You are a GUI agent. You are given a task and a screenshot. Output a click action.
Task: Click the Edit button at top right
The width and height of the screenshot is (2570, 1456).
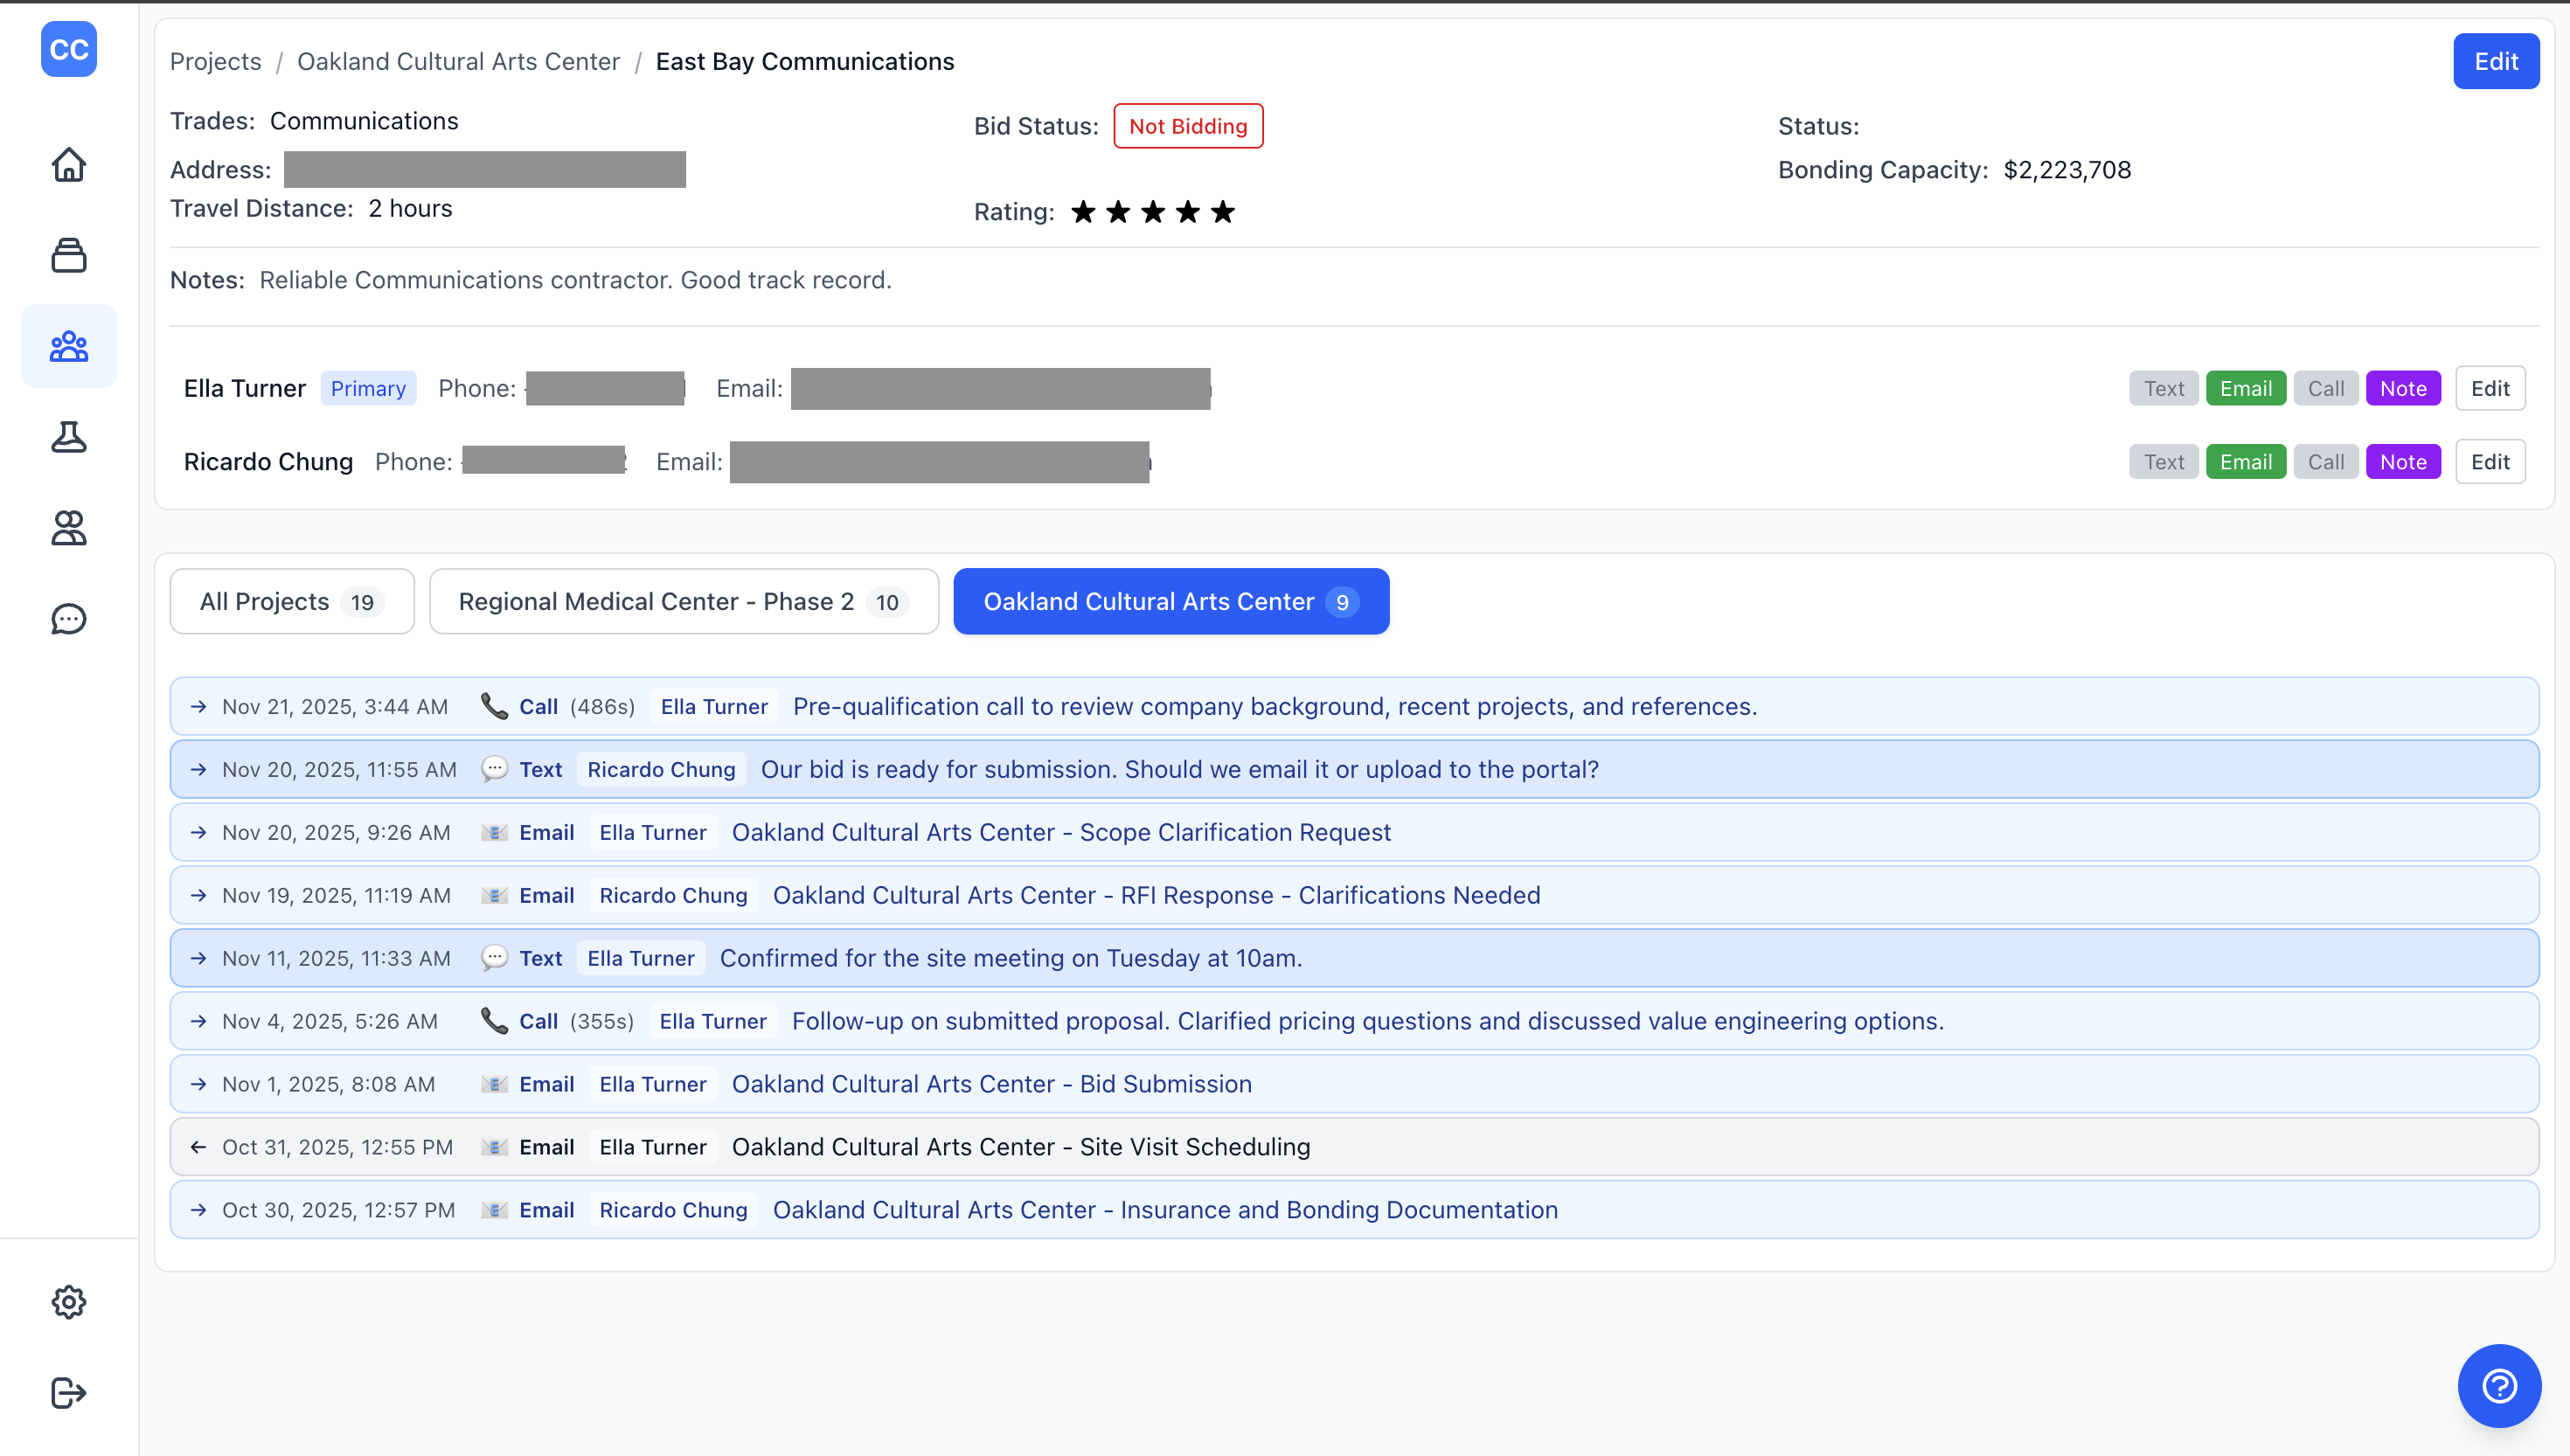click(x=2496, y=61)
